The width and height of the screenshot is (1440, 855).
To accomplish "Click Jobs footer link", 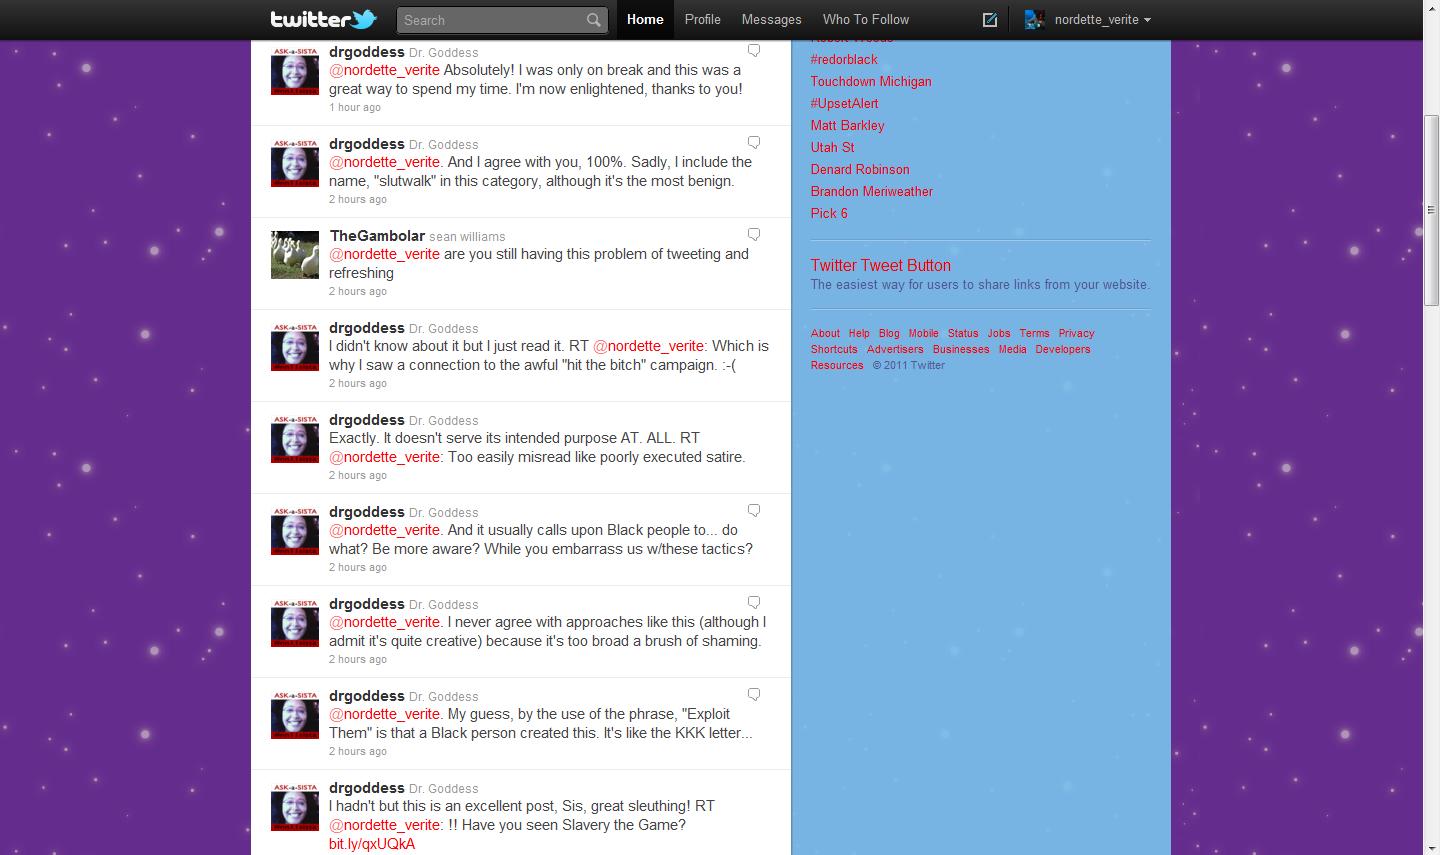I will pos(999,333).
